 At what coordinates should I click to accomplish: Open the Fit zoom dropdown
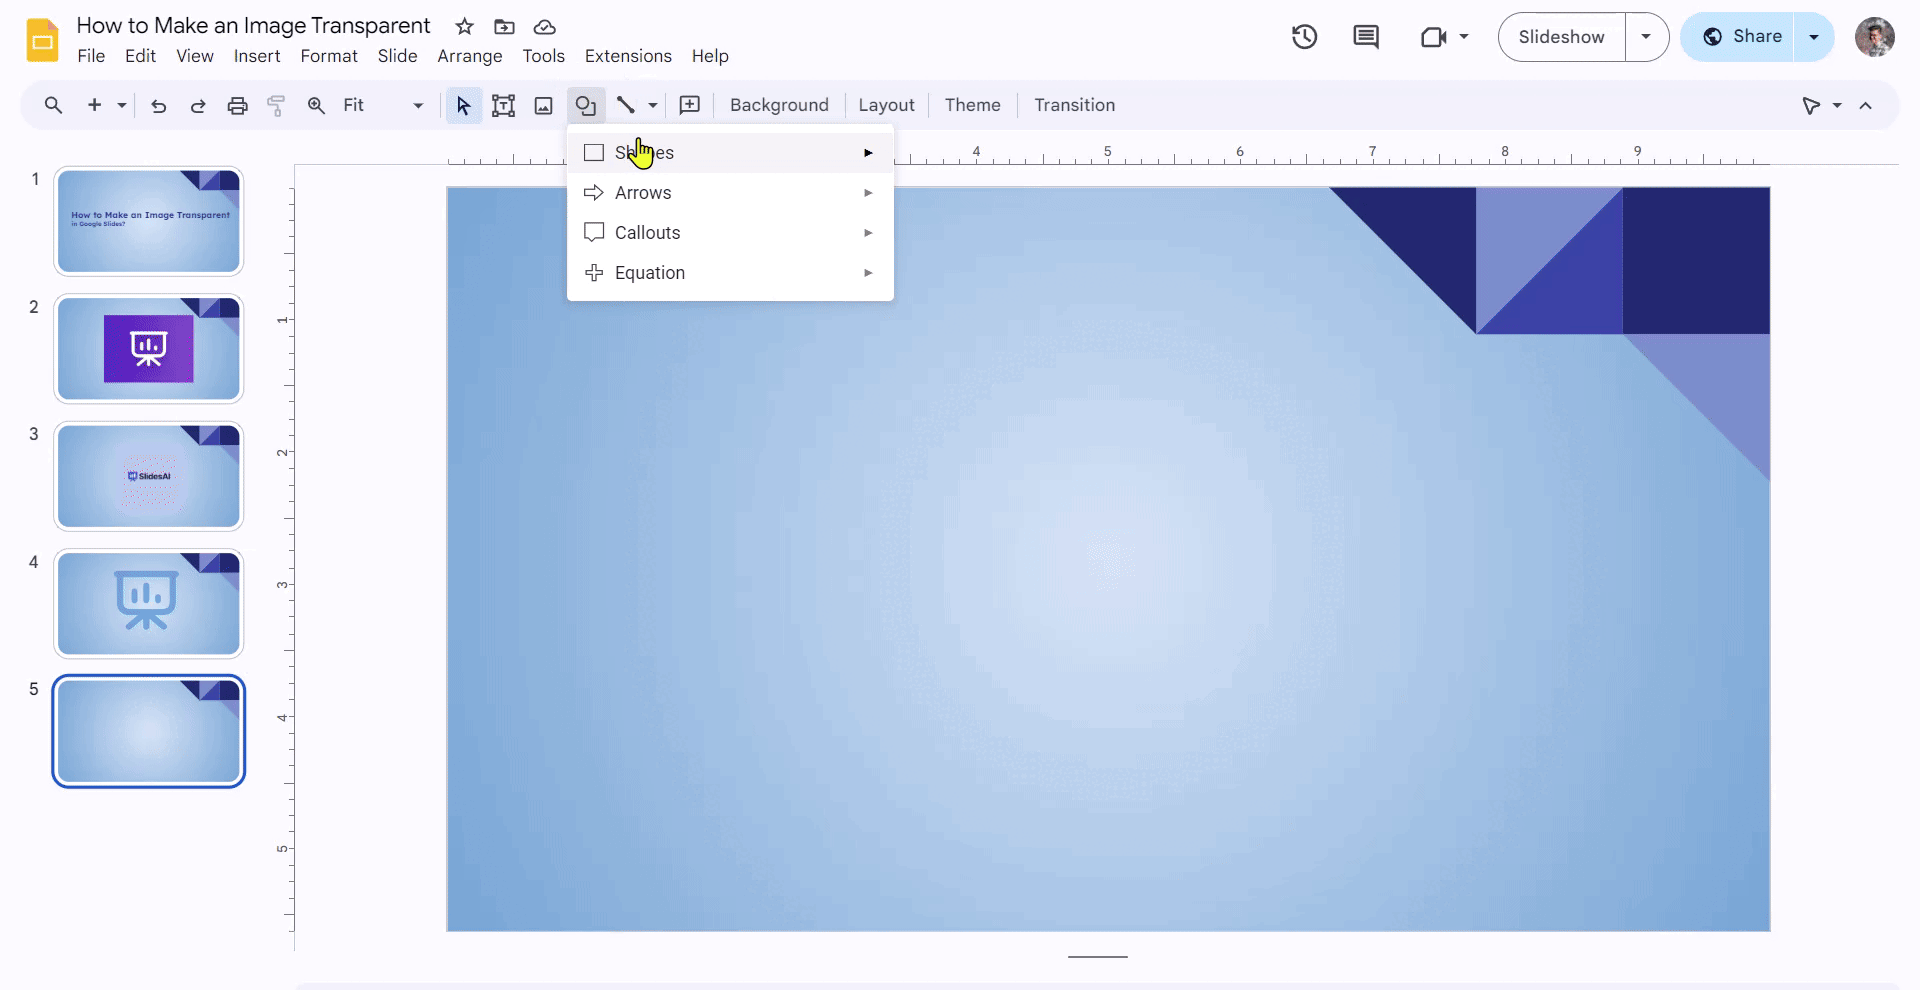coord(383,106)
